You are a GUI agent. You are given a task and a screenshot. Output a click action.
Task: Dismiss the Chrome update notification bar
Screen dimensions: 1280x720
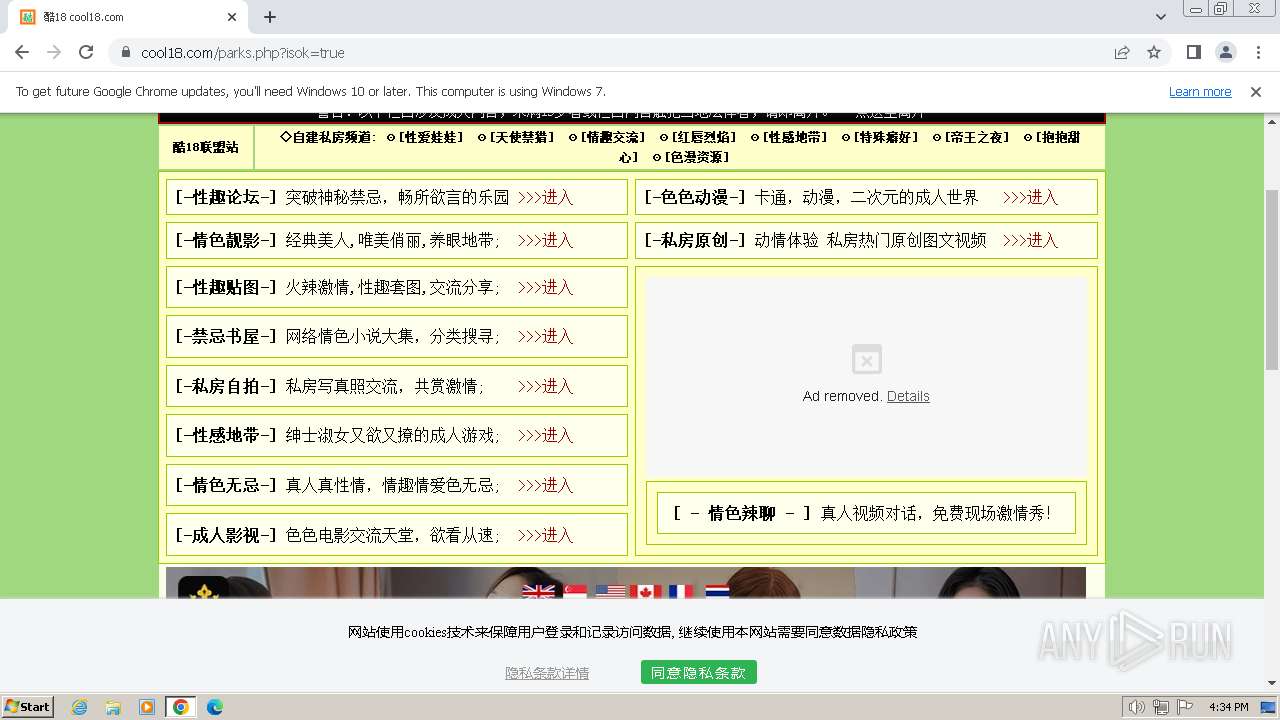point(1256,91)
